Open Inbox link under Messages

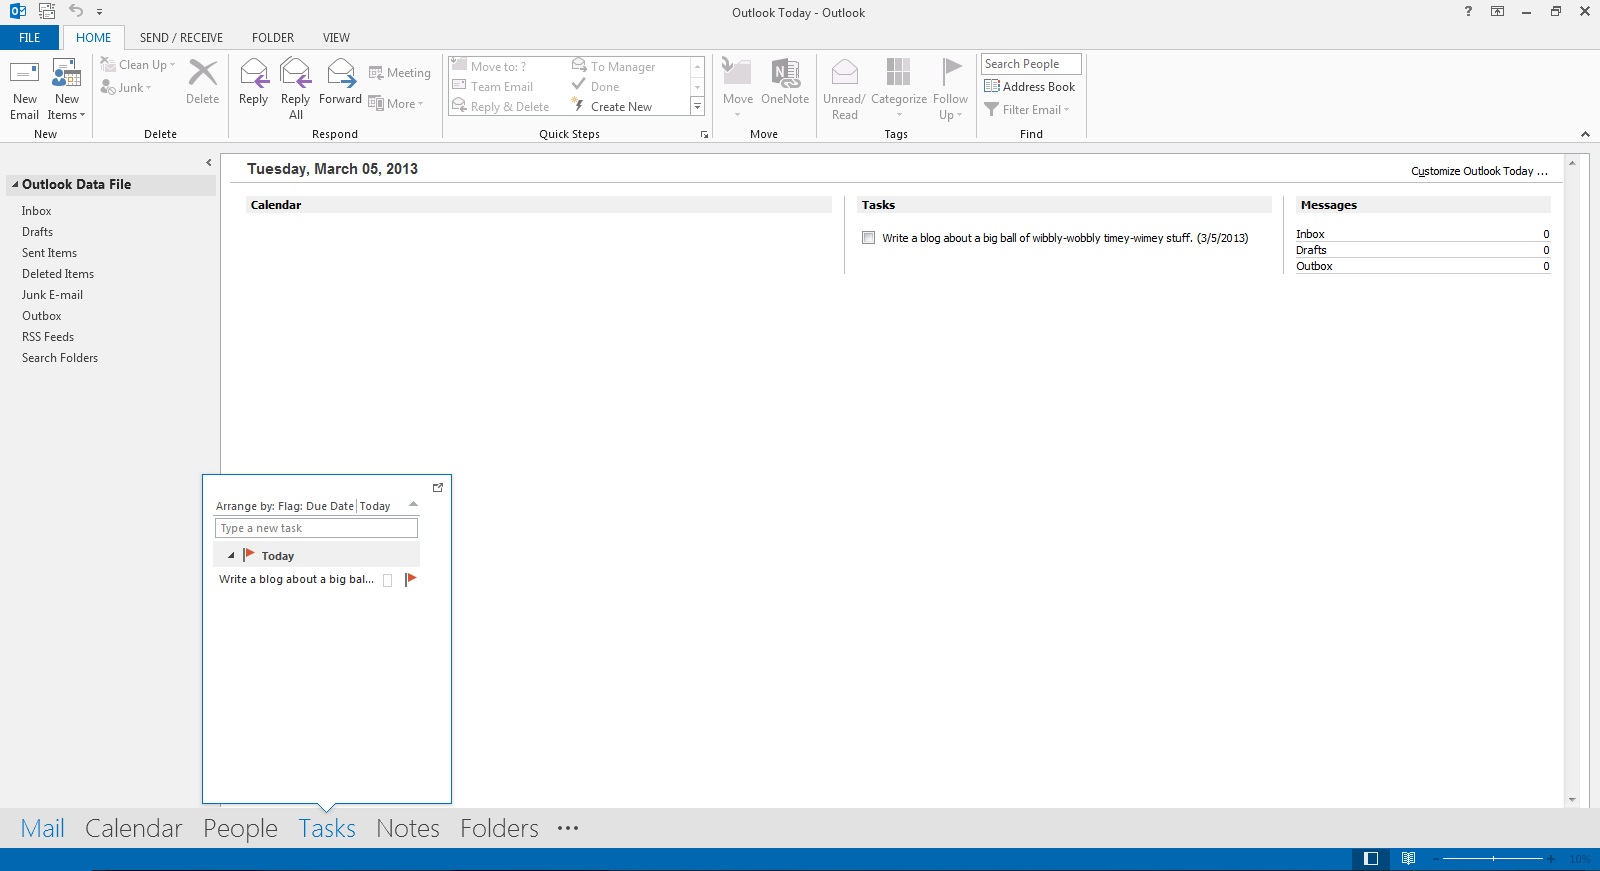(1310, 234)
